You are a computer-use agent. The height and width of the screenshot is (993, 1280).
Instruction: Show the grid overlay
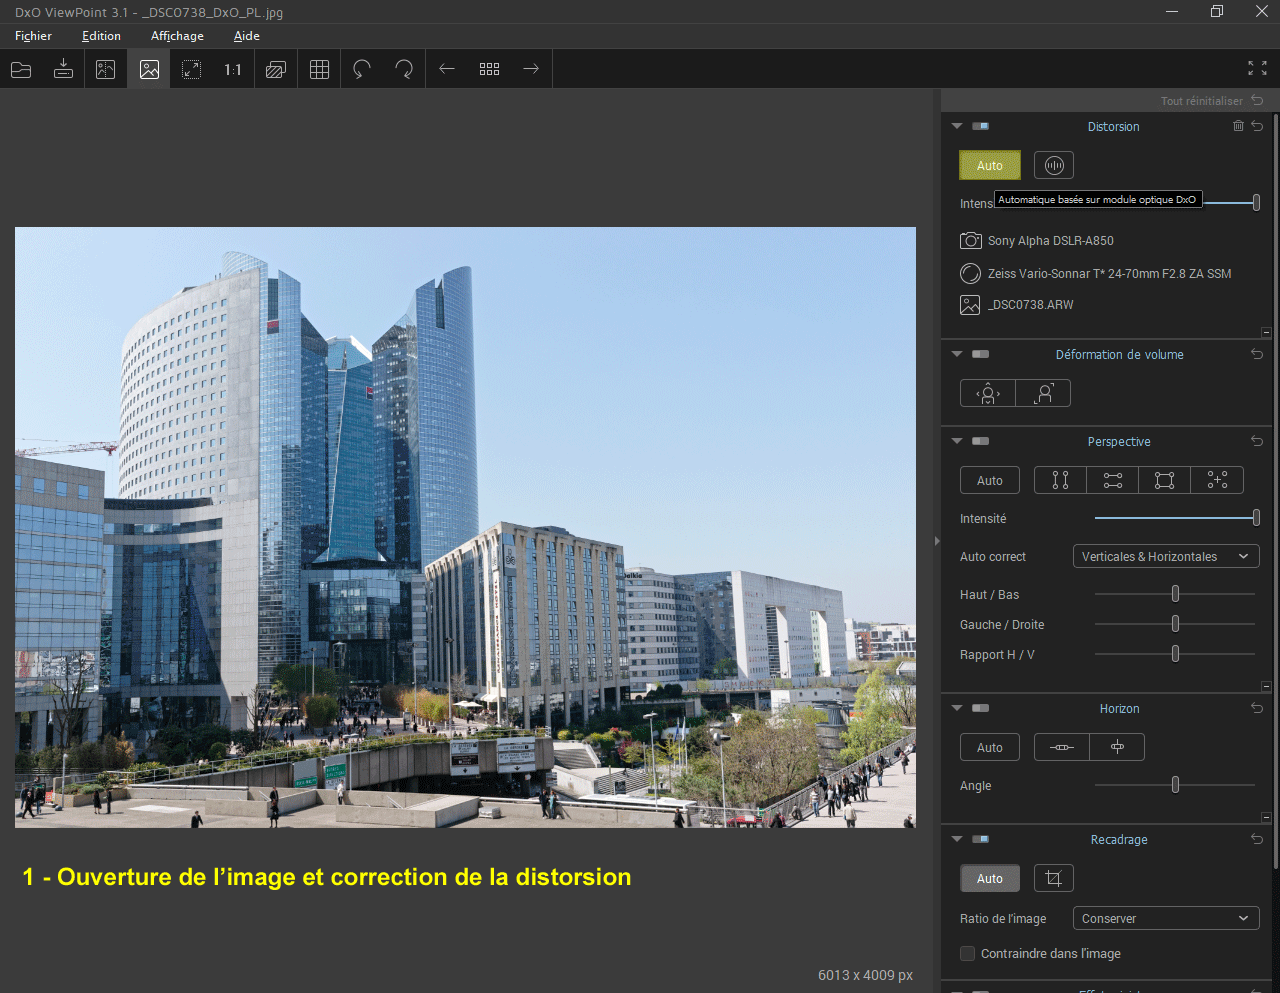click(x=319, y=69)
